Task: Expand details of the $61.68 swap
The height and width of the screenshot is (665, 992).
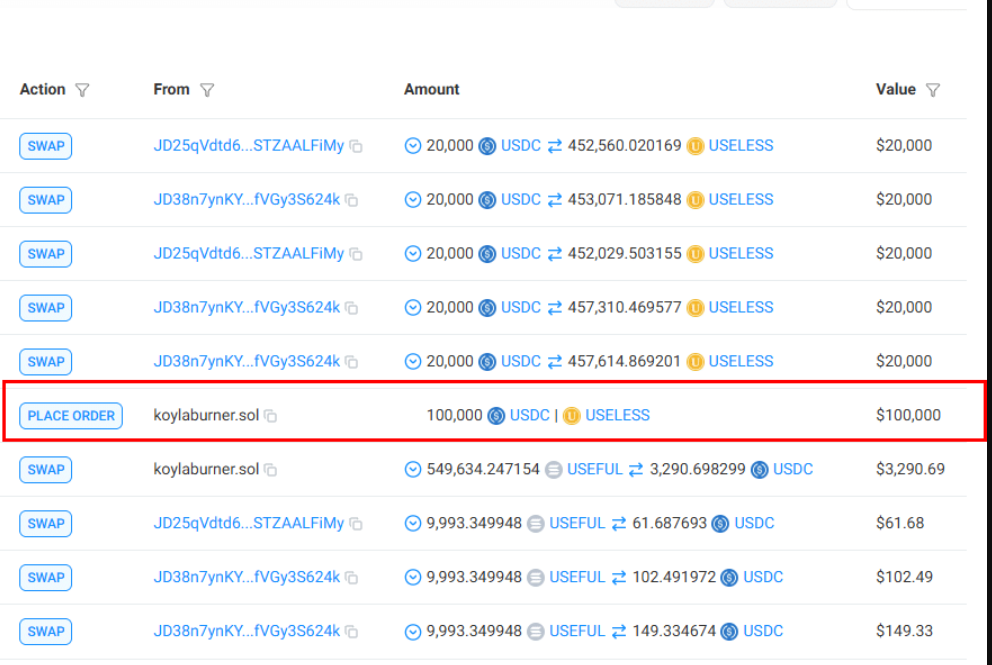Action: [x=412, y=523]
